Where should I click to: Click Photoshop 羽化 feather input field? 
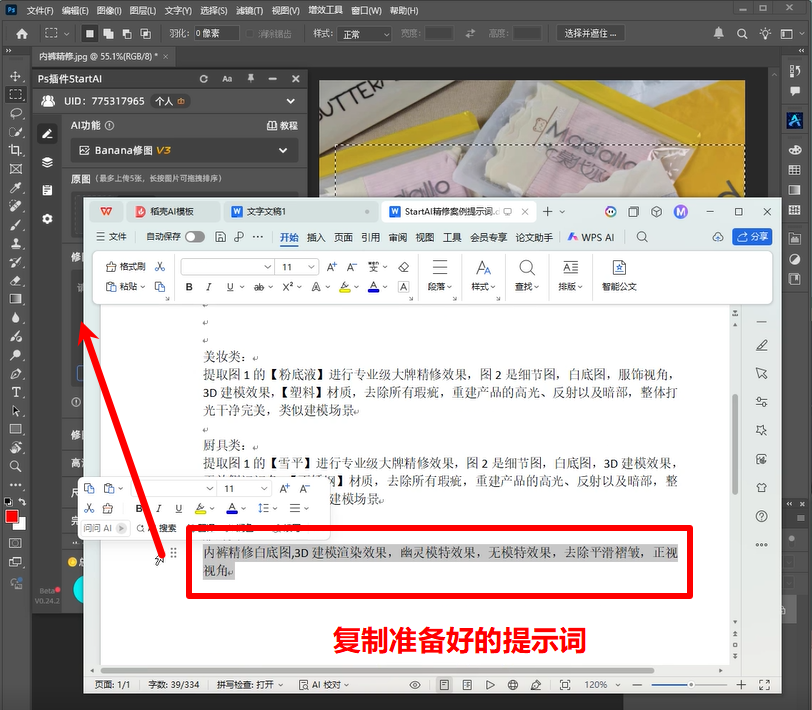click(217, 34)
